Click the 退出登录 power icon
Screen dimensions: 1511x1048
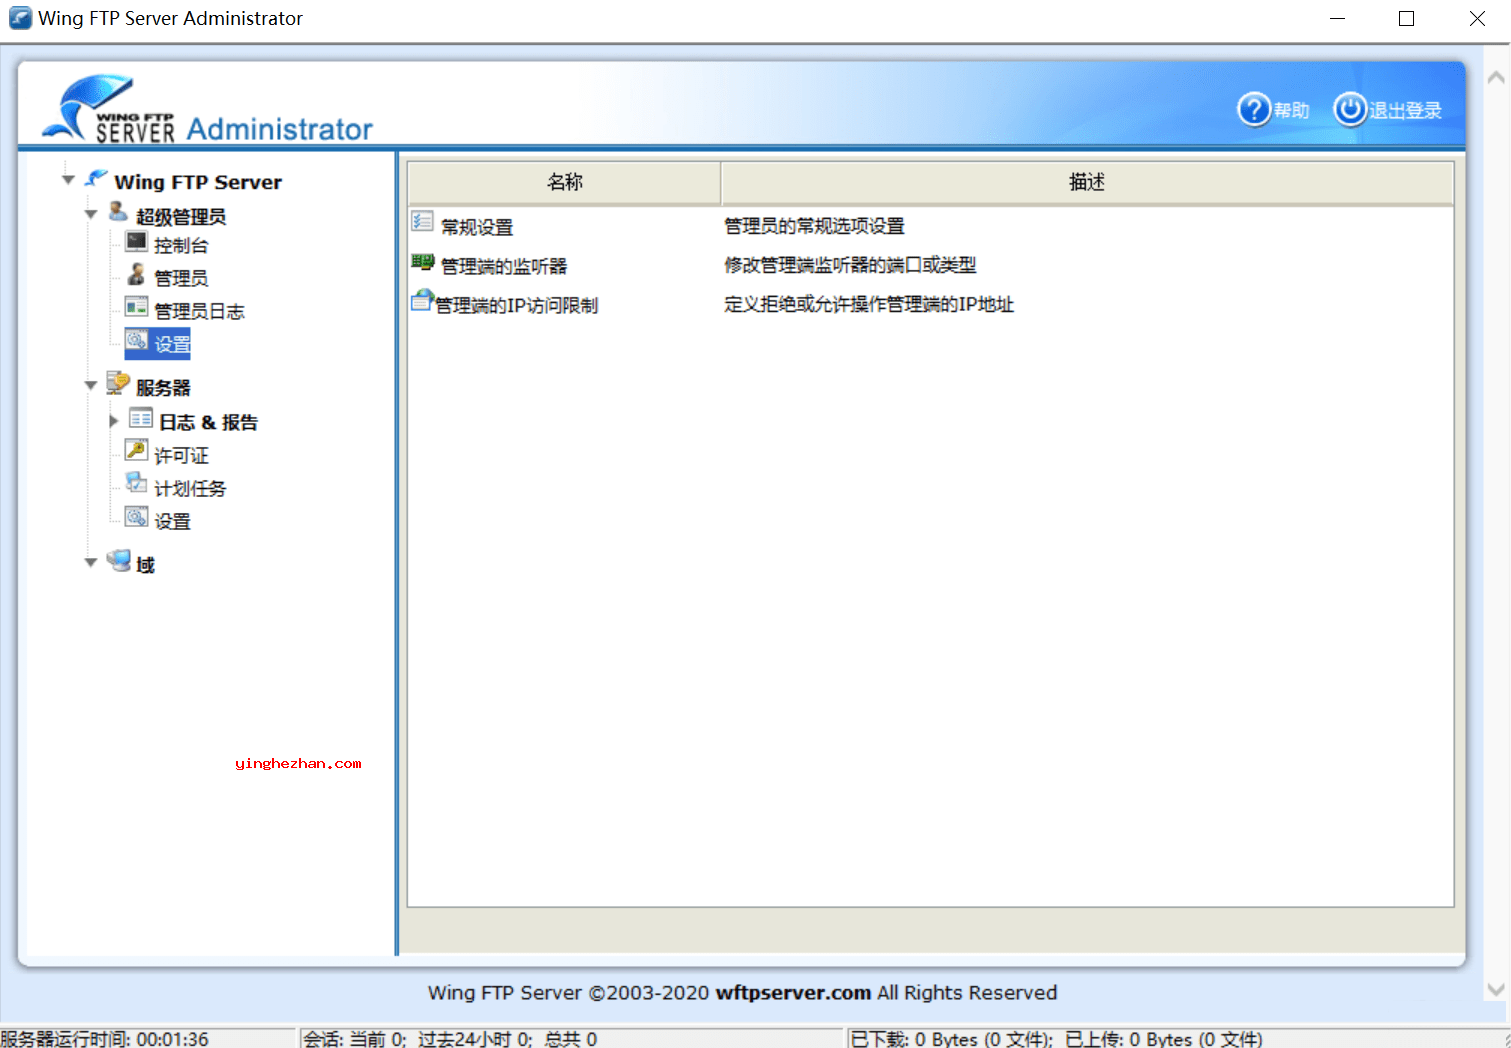[1349, 109]
